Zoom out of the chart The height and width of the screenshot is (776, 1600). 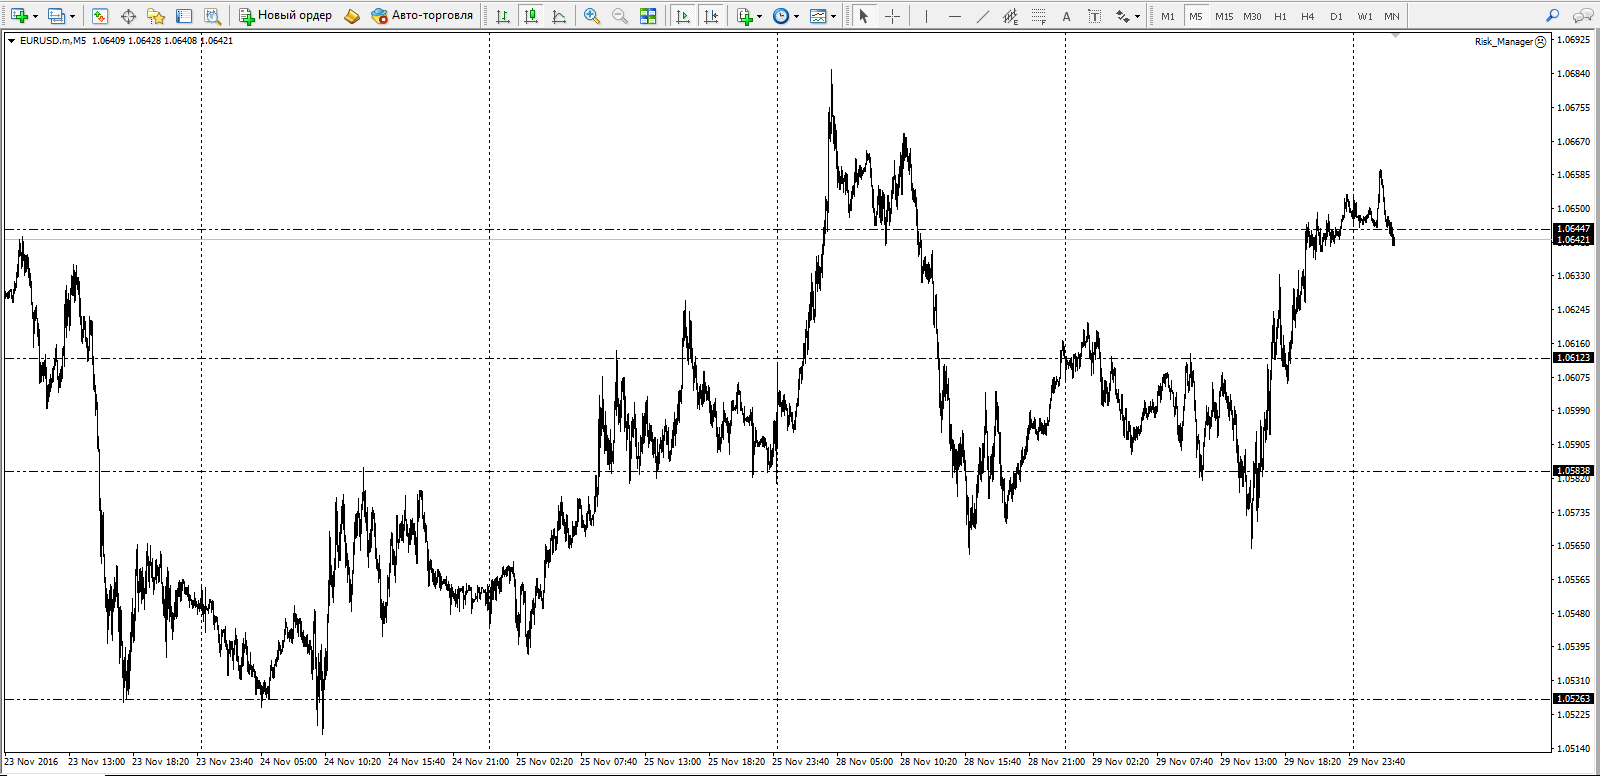[620, 16]
